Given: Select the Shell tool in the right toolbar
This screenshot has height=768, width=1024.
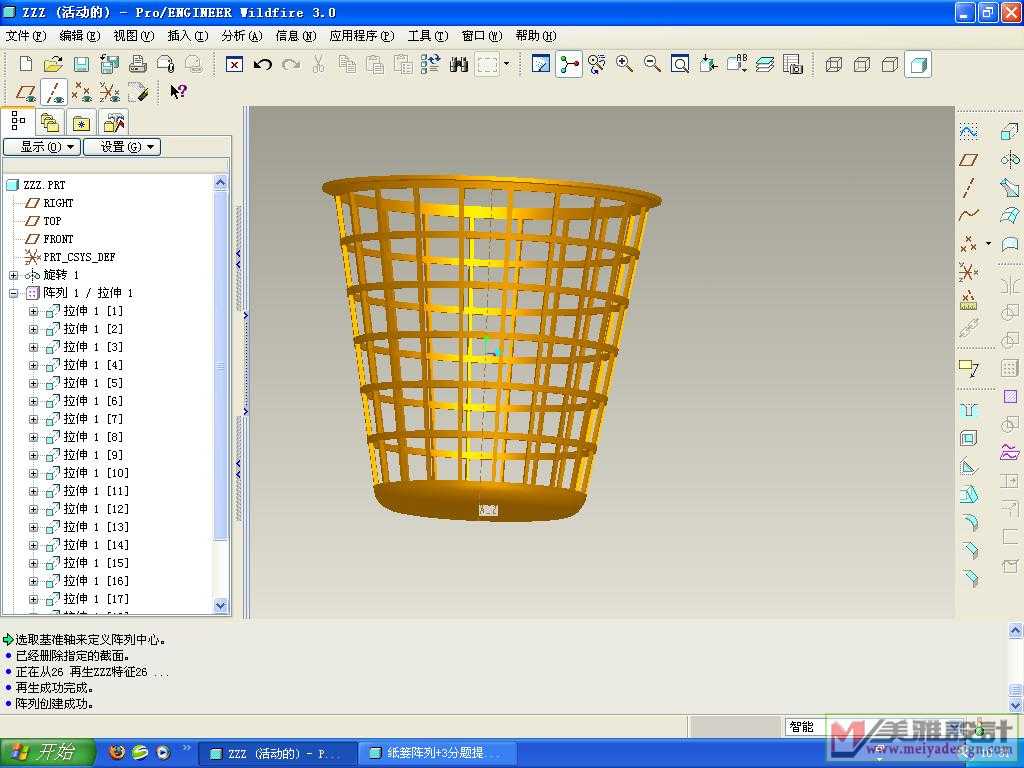Looking at the screenshot, I should click(x=969, y=438).
